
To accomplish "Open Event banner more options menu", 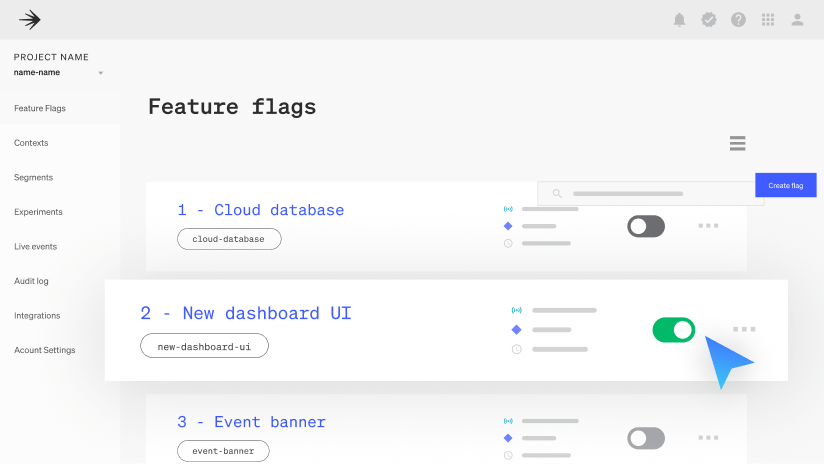I will [x=708, y=438].
